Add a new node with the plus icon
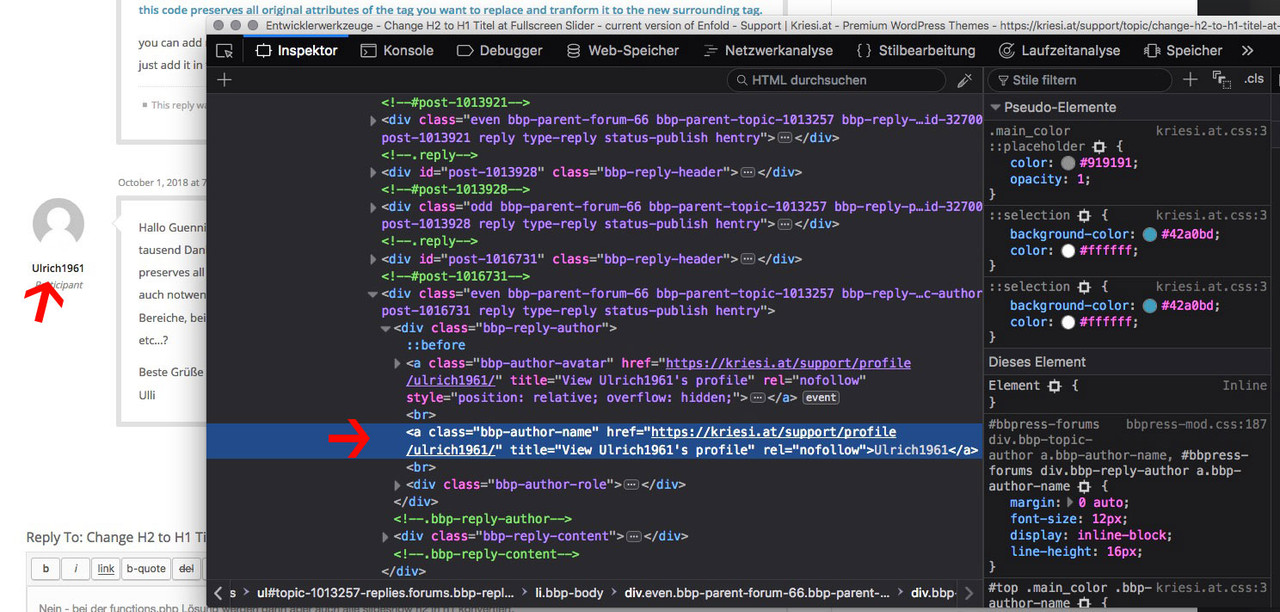1280x612 pixels. click(x=224, y=80)
